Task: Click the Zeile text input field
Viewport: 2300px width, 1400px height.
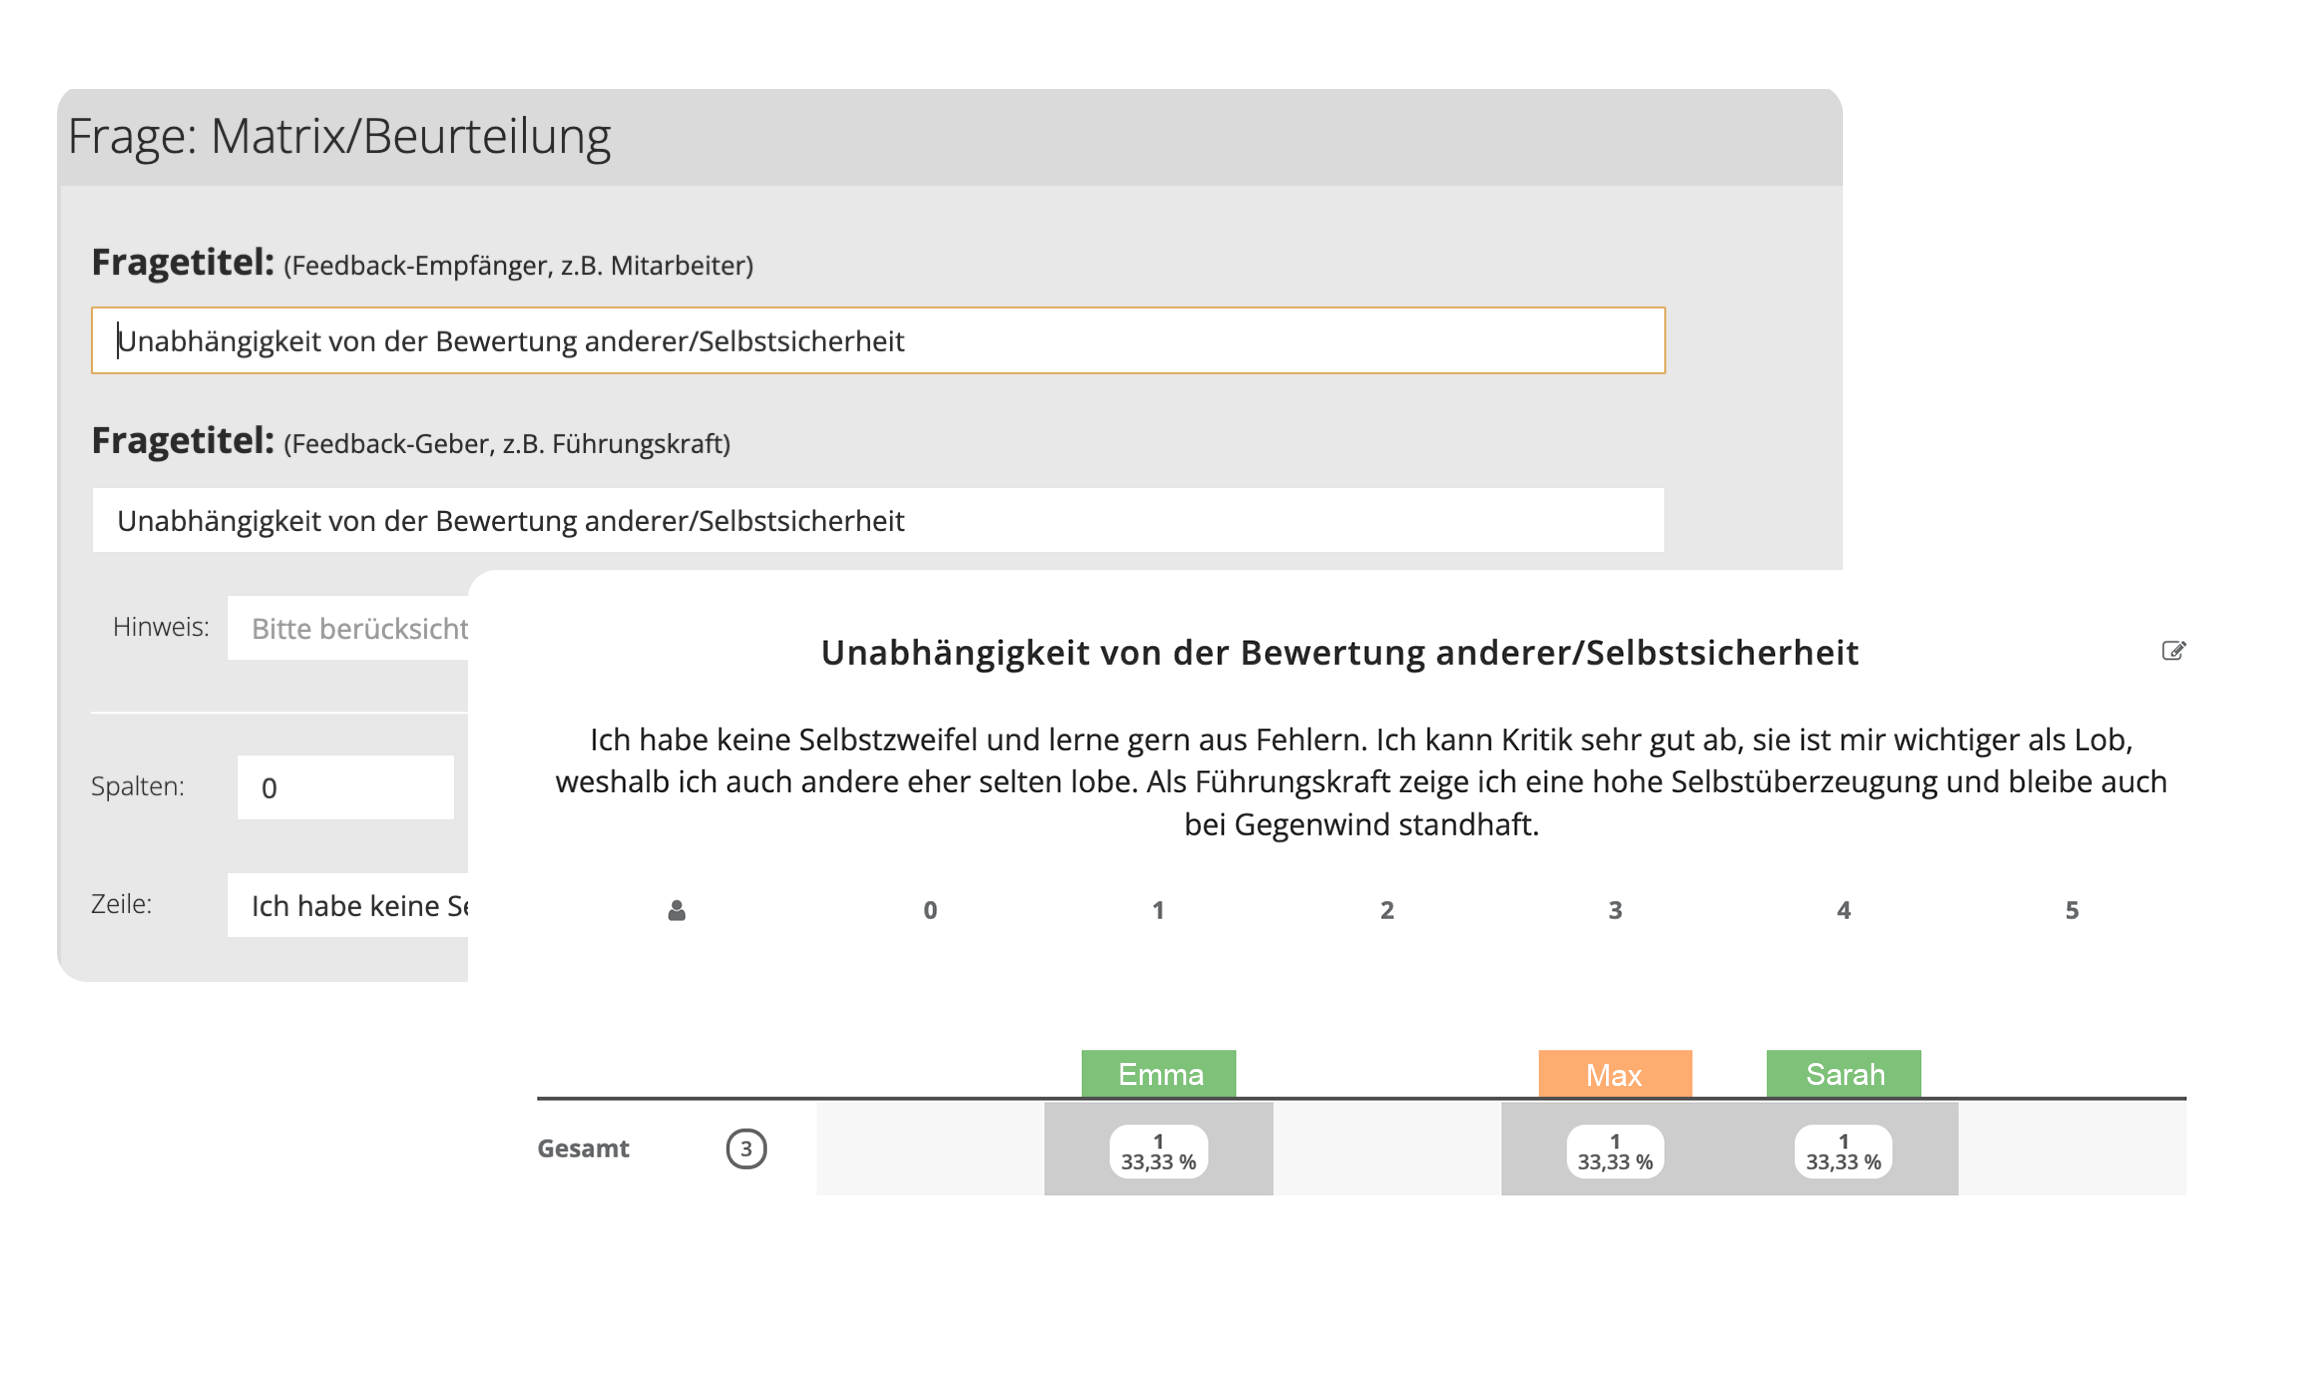Action: tap(350, 905)
